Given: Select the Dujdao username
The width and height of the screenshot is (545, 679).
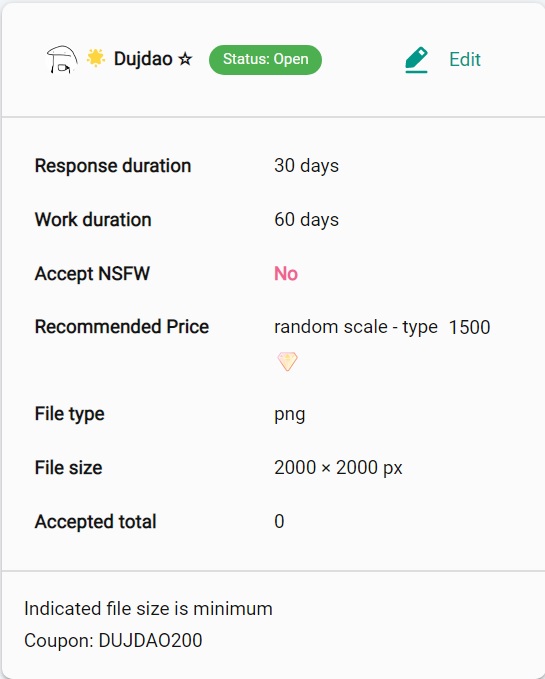Looking at the screenshot, I should coord(143,58).
